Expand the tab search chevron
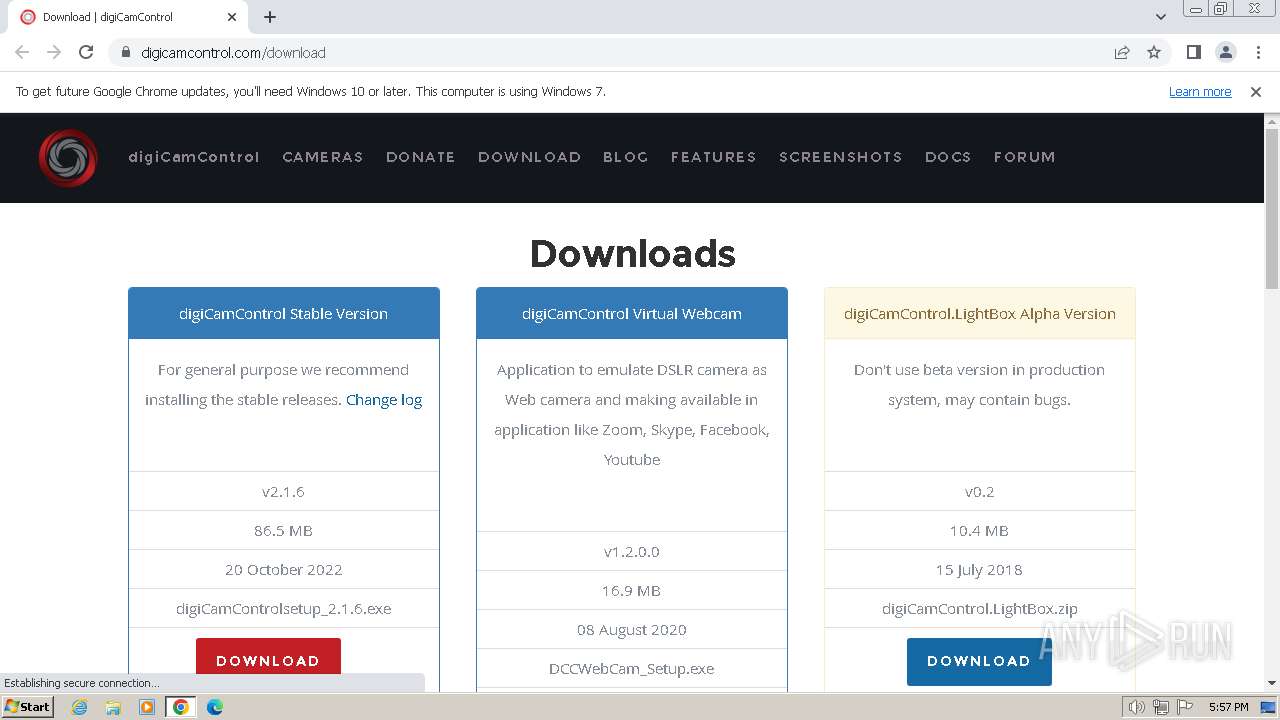The image size is (1280, 720). click(1160, 17)
